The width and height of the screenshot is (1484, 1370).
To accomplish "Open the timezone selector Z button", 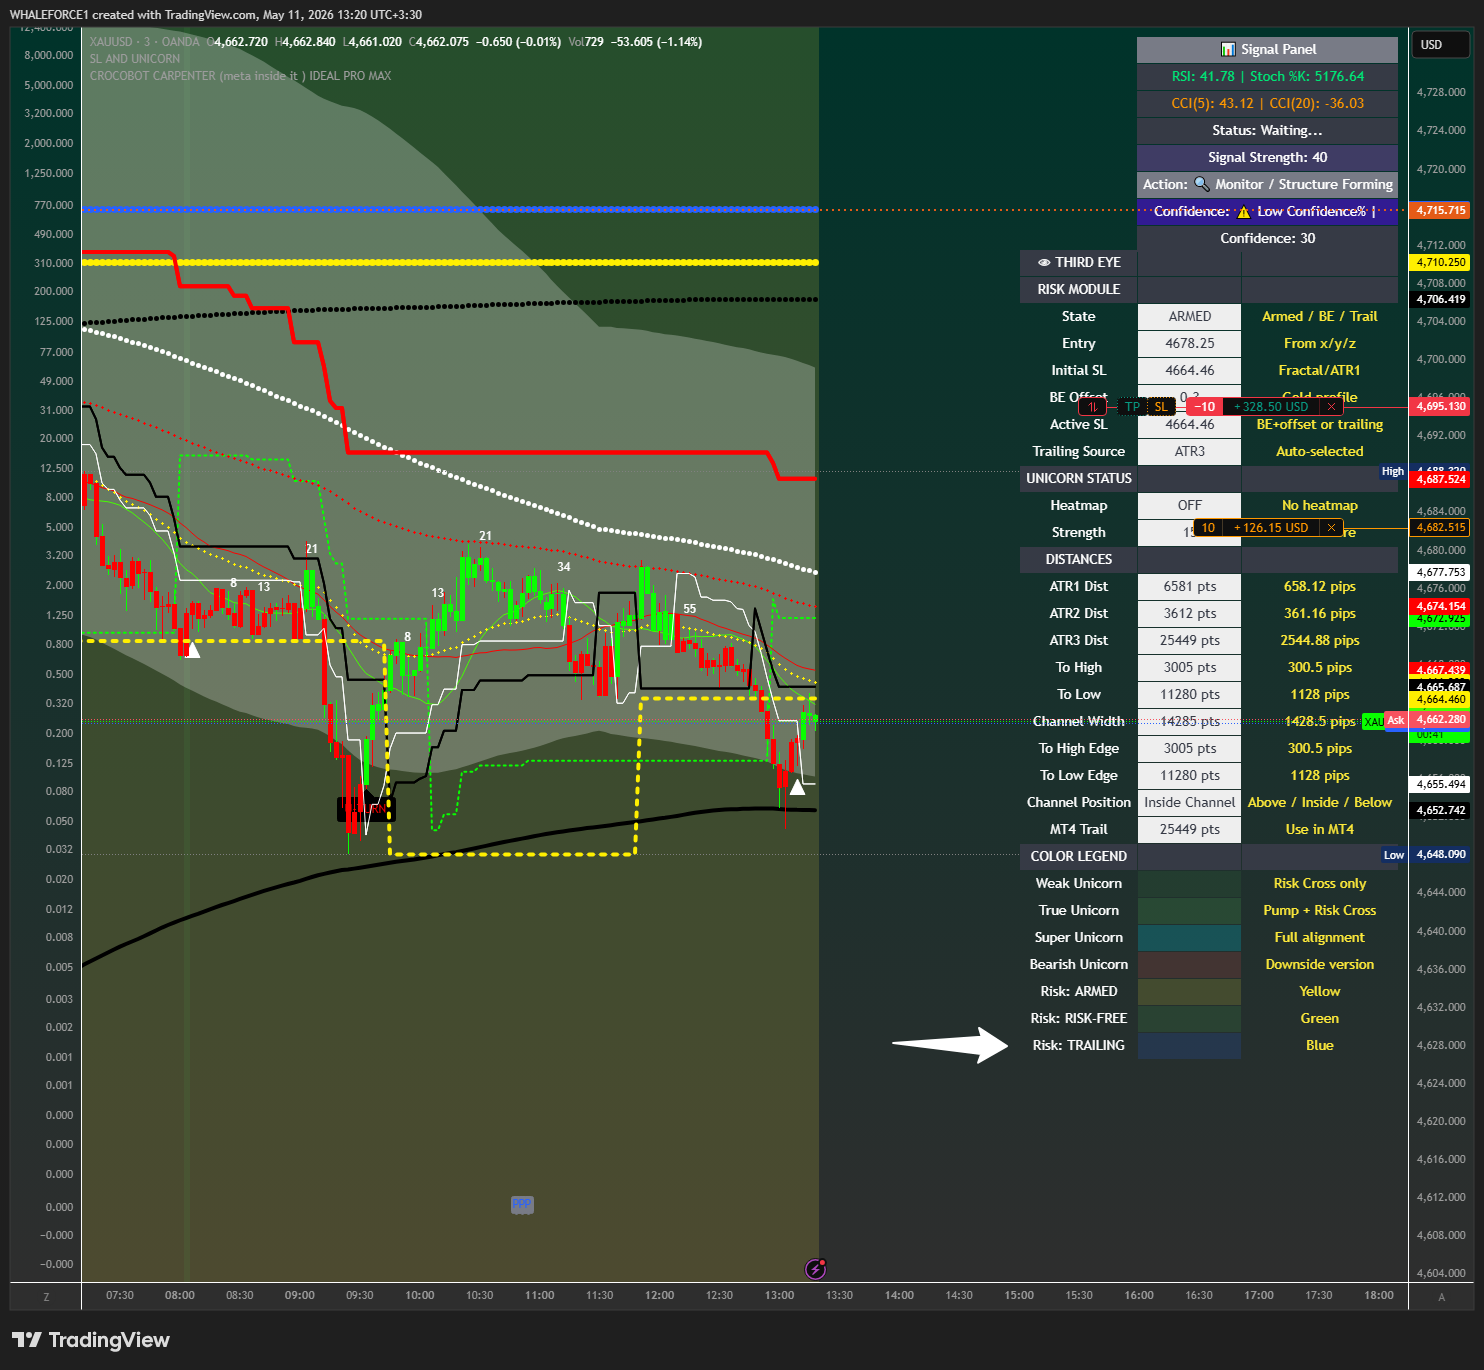I will pyautogui.click(x=46, y=1297).
